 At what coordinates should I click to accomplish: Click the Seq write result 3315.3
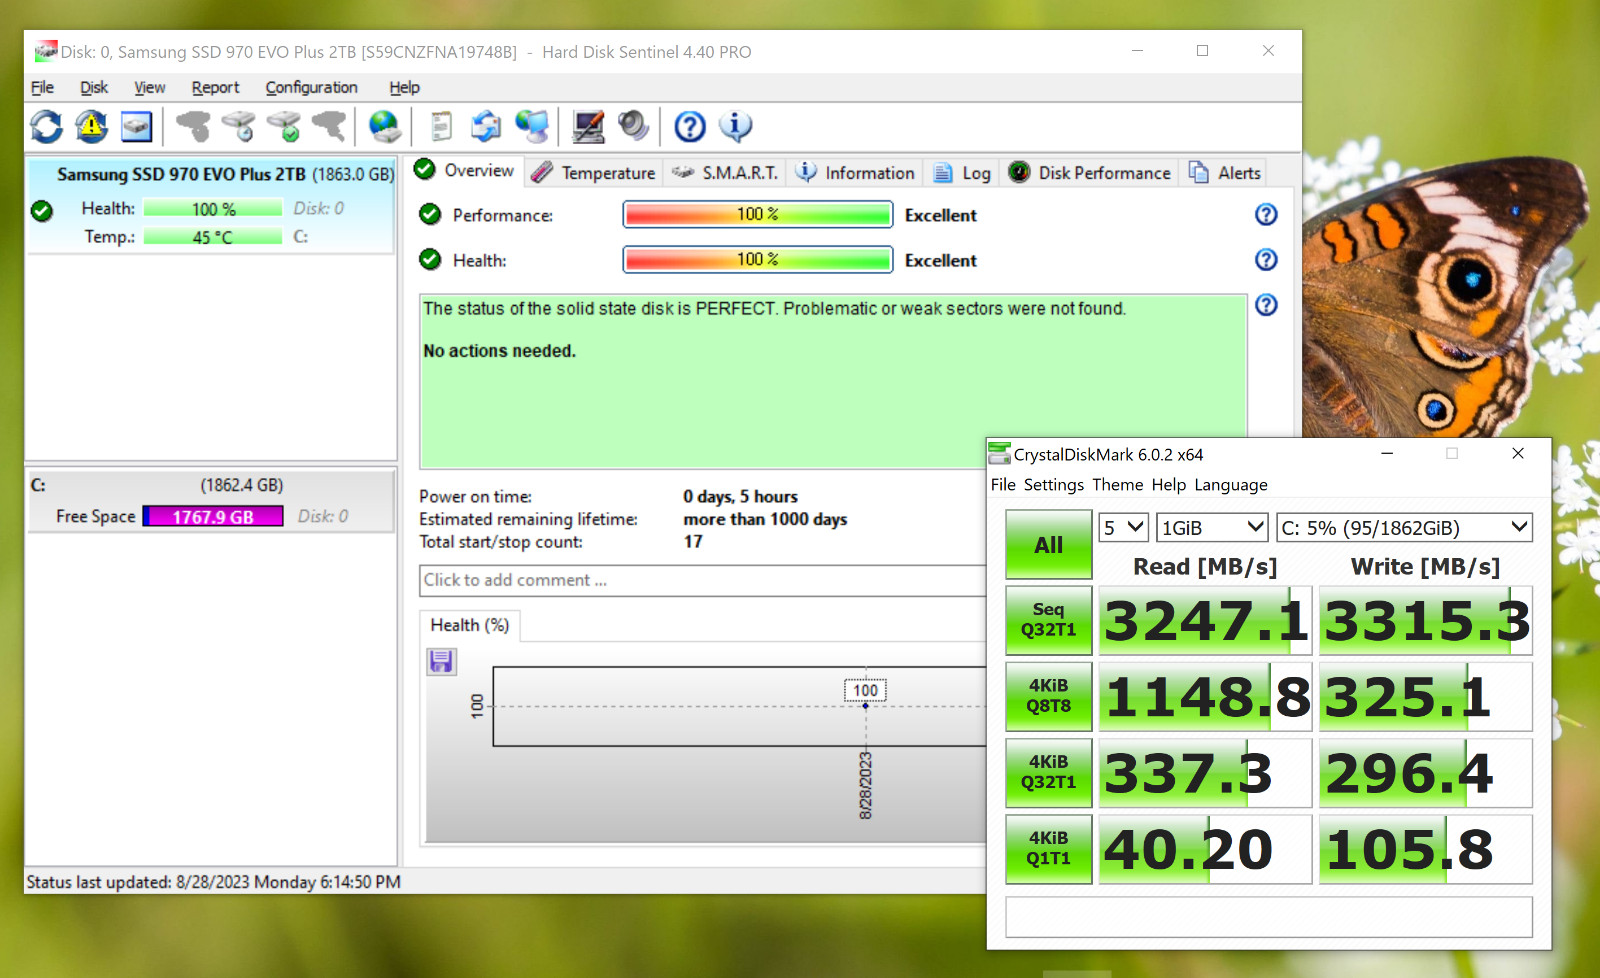click(x=1426, y=621)
